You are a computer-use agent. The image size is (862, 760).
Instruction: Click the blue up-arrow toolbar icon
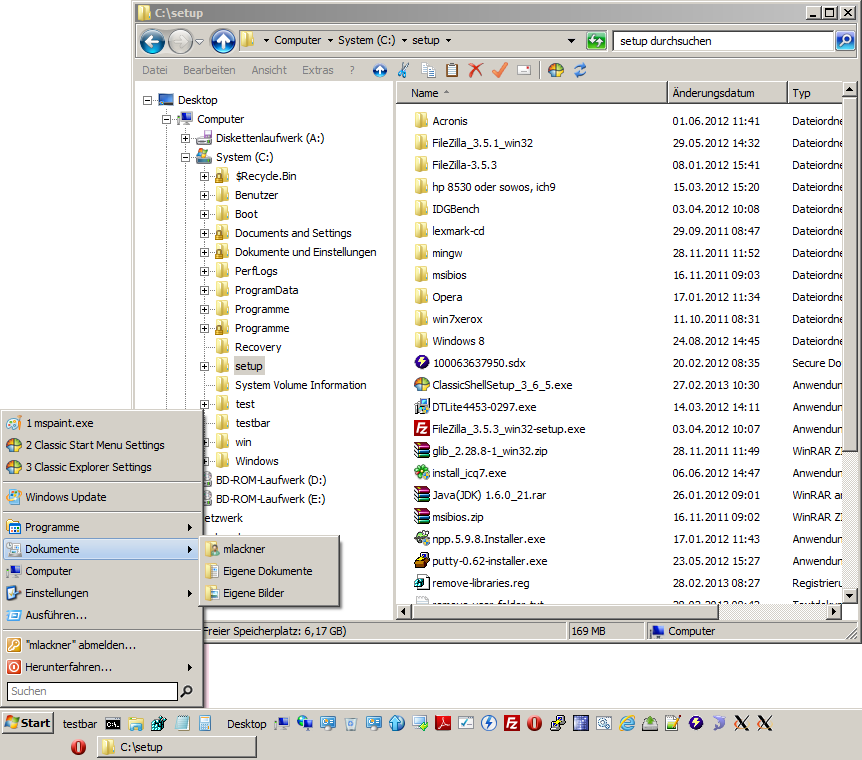click(381, 70)
